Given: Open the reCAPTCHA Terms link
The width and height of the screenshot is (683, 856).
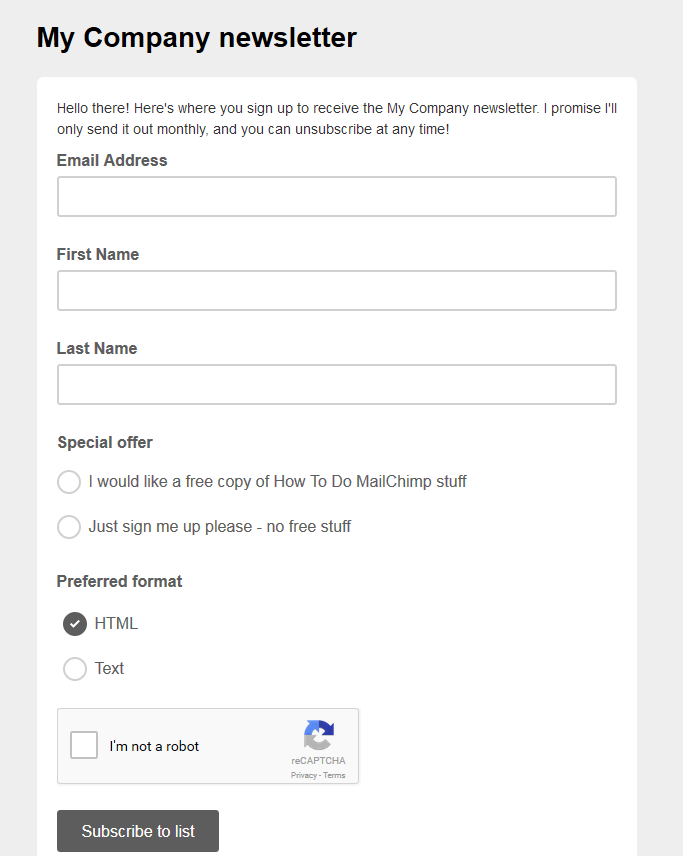Looking at the screenshot, I should (334, 775).
